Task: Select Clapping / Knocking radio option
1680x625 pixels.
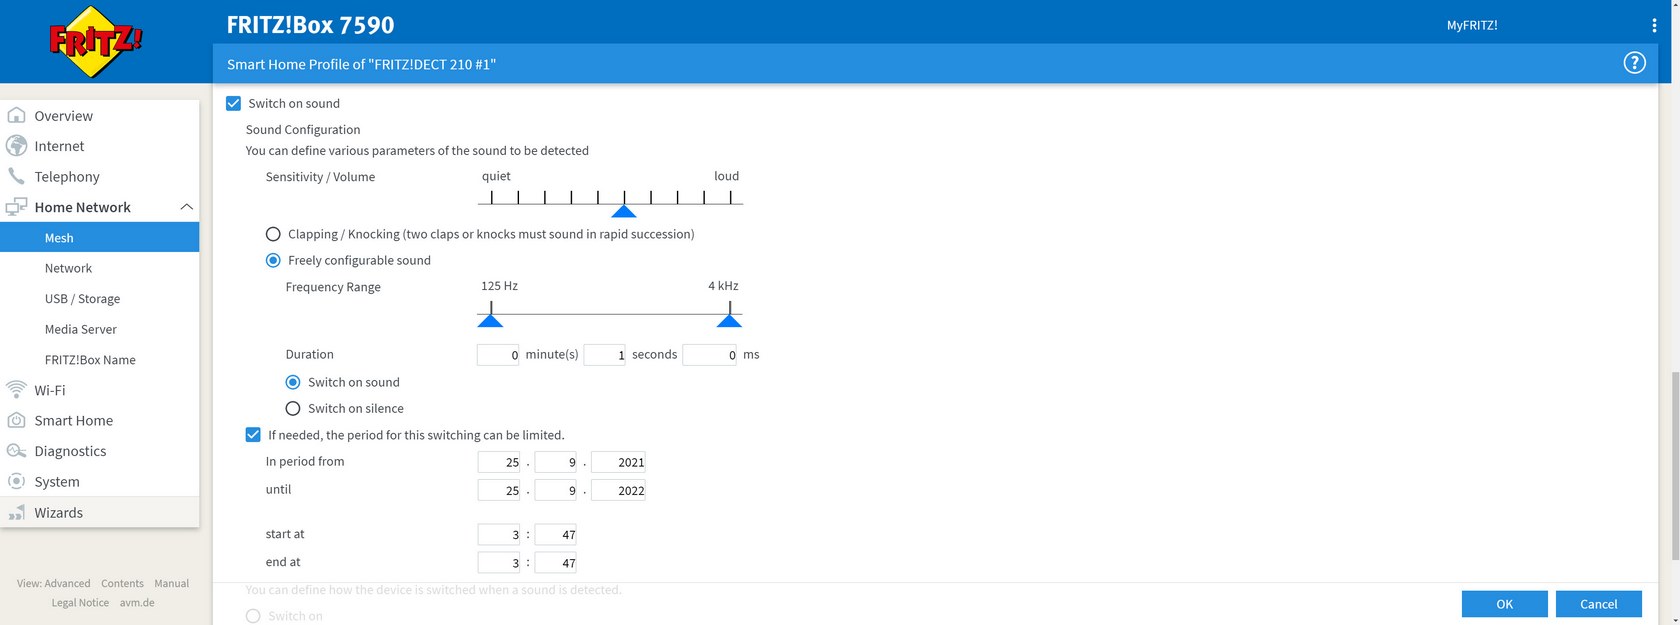Action: [x=273, y=234]
